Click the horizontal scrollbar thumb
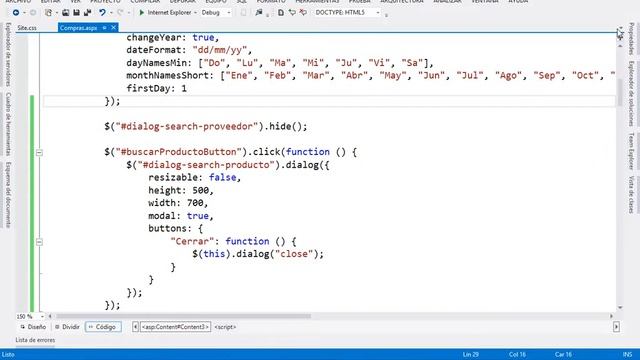Viewport: 640px width, 360px height. coord(183,316)
